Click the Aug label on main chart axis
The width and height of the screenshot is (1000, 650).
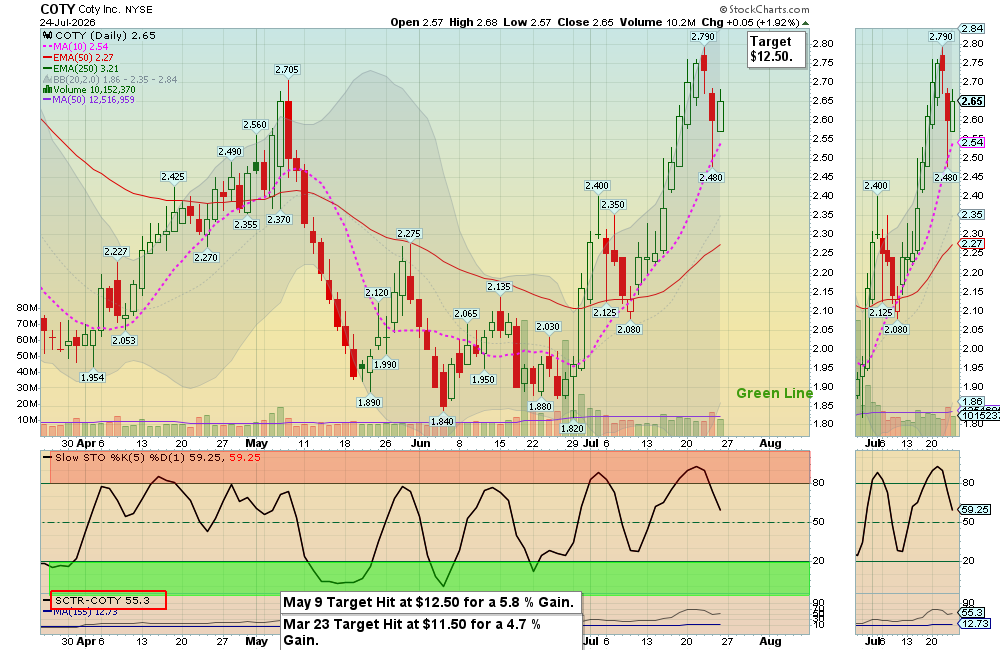(770, 443)
